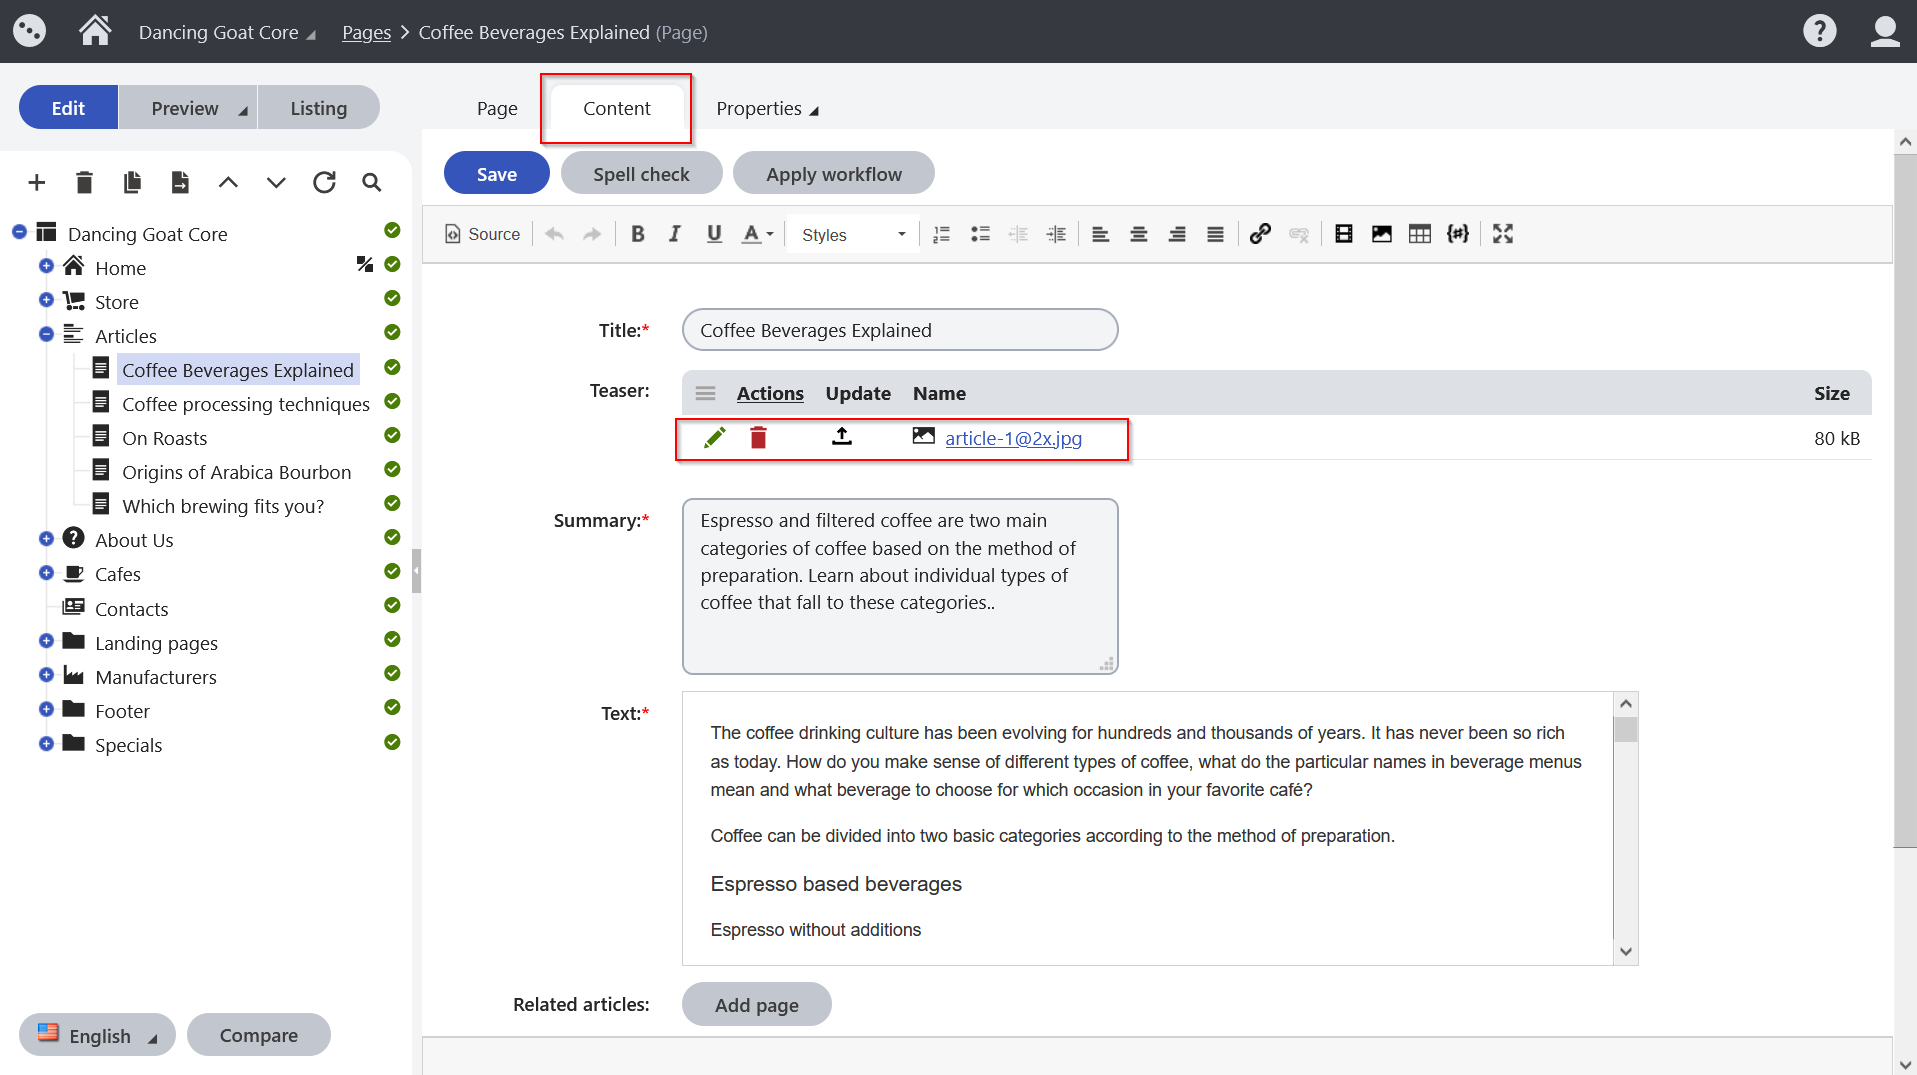The image size is (1917, 1075).
Task: Save the page content
Action: click(496, 172)
